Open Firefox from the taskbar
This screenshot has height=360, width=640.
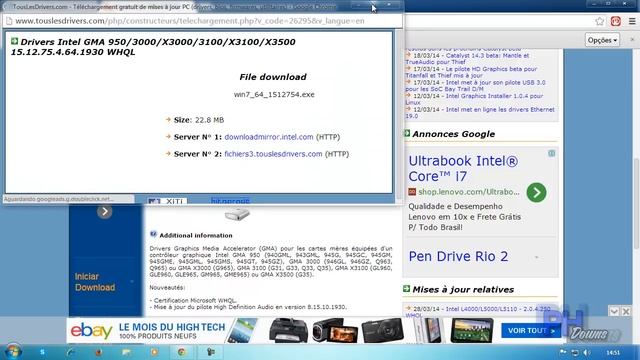98,352
